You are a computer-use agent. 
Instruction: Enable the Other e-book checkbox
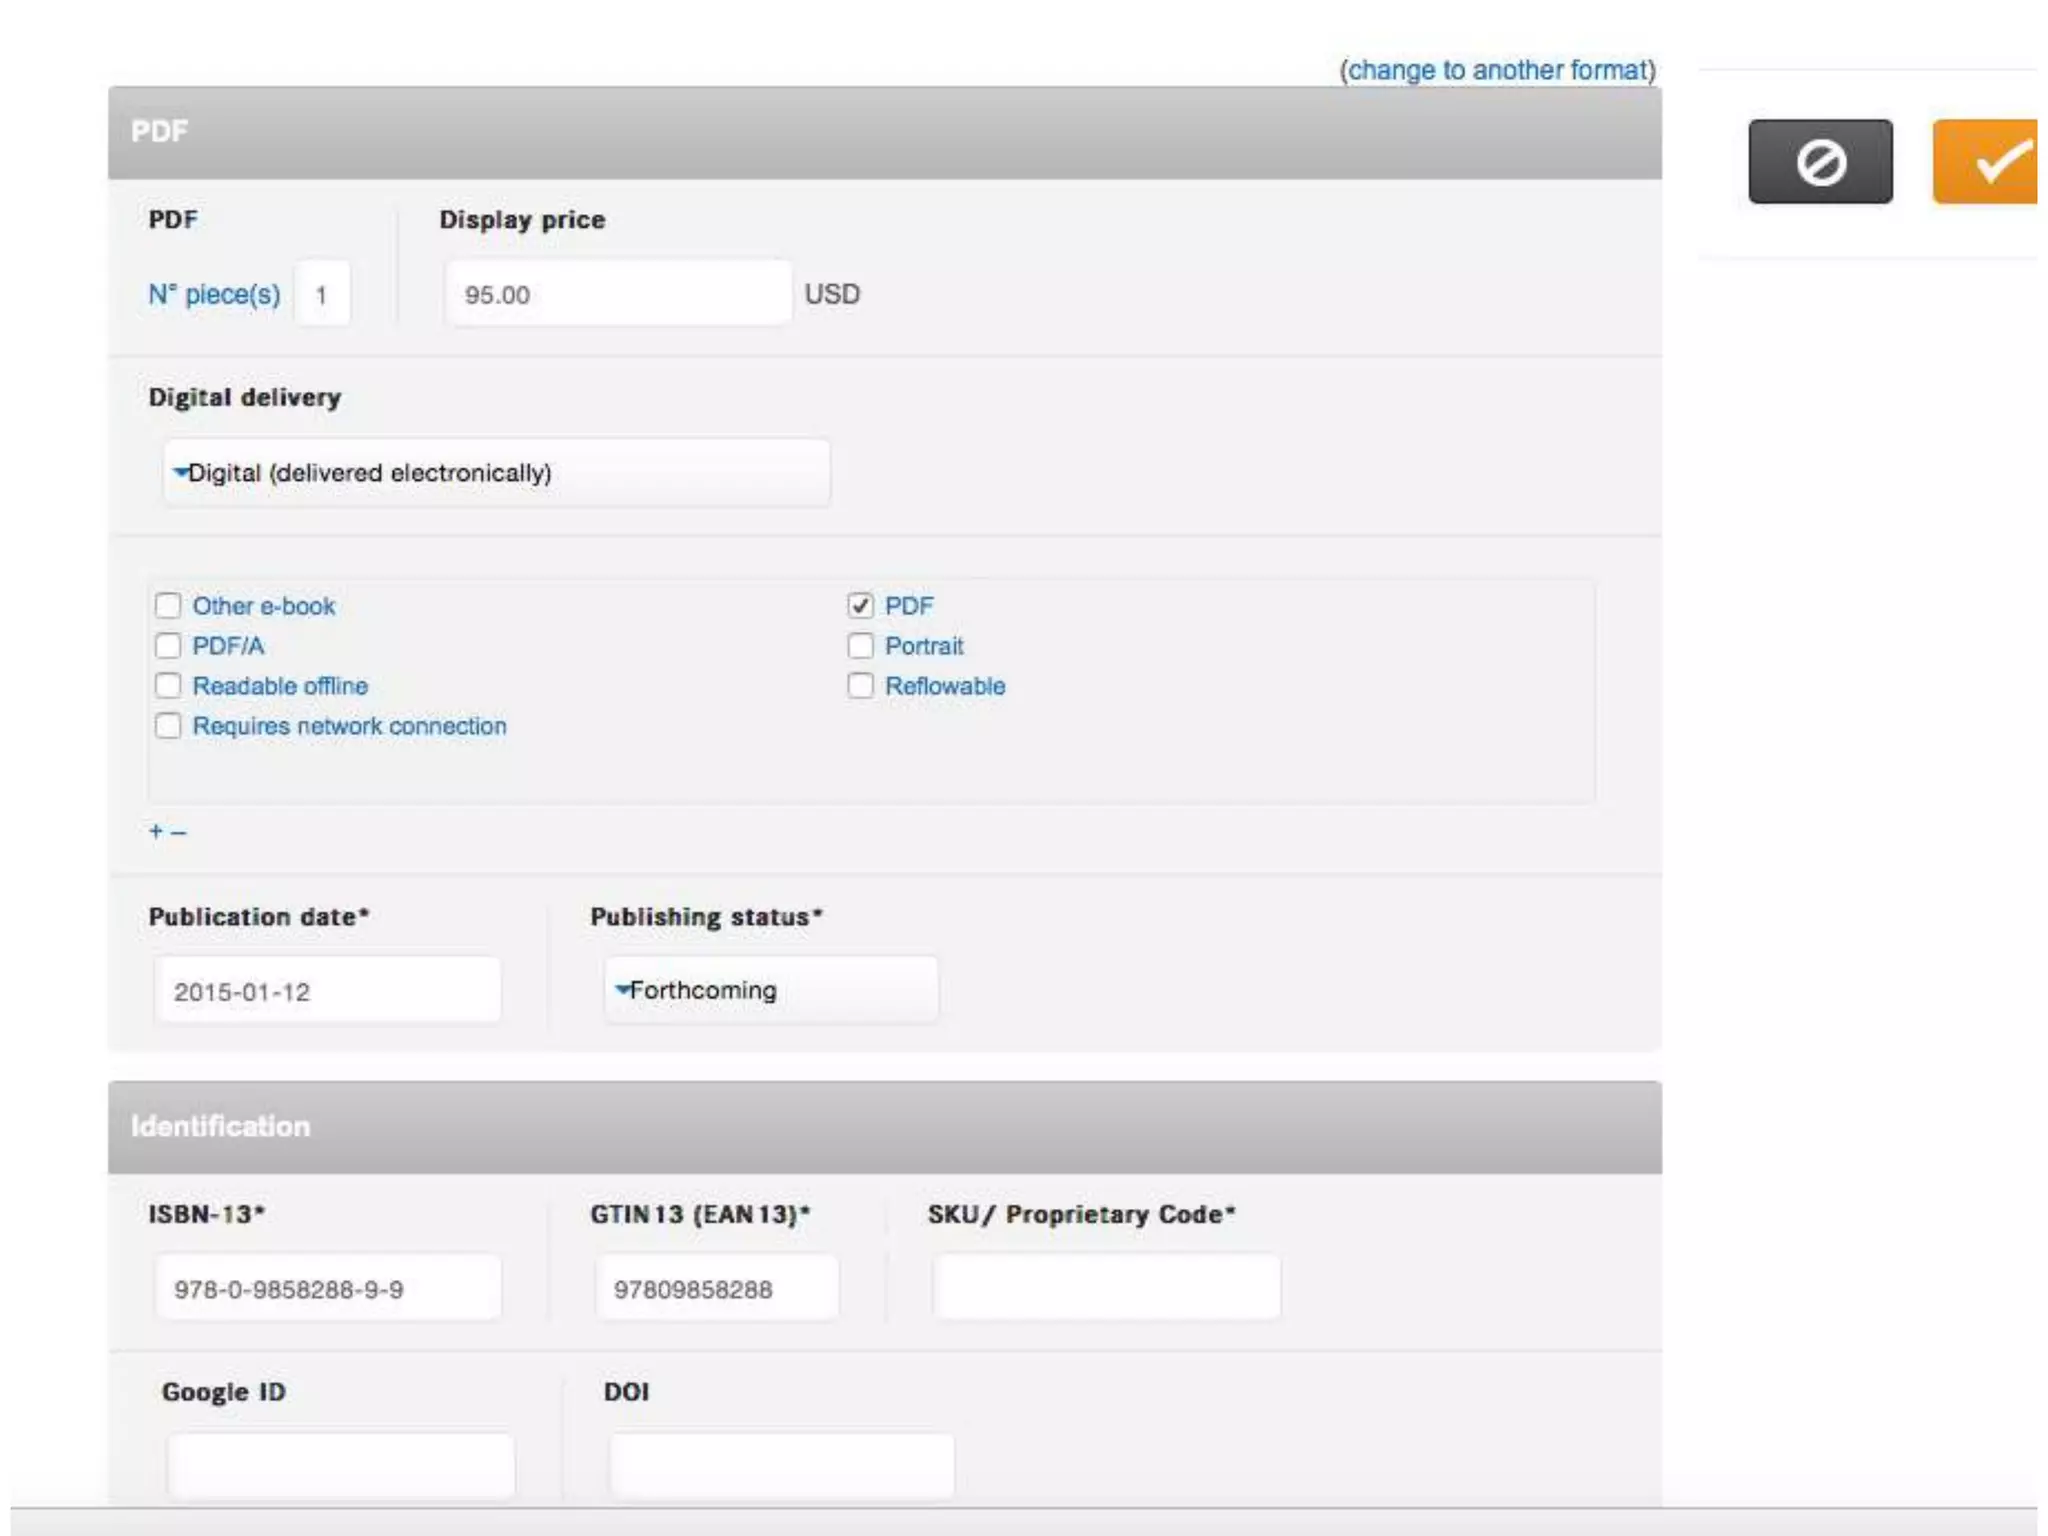pyautogui.click(x=168, y=606)
